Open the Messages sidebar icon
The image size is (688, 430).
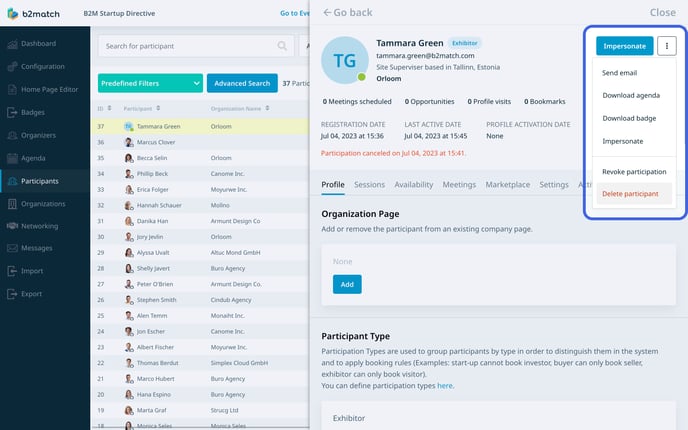tap(12, 248)
